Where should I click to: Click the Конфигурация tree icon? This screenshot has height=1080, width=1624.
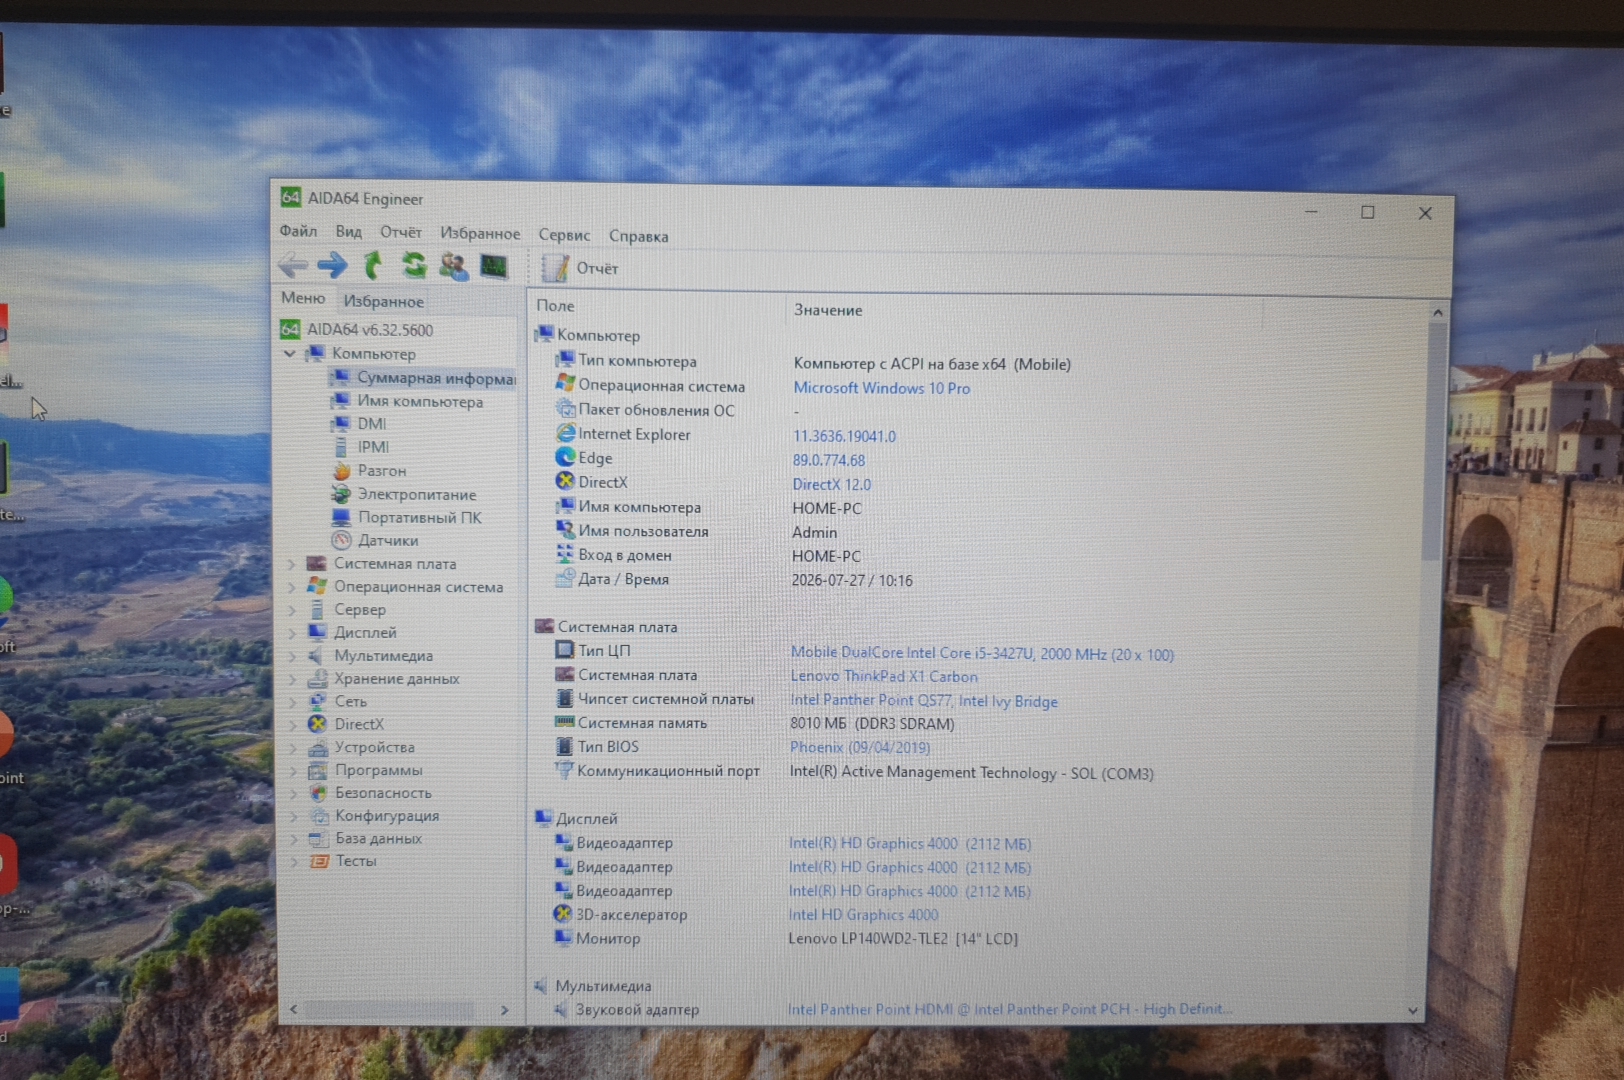(x=319, y=816)
